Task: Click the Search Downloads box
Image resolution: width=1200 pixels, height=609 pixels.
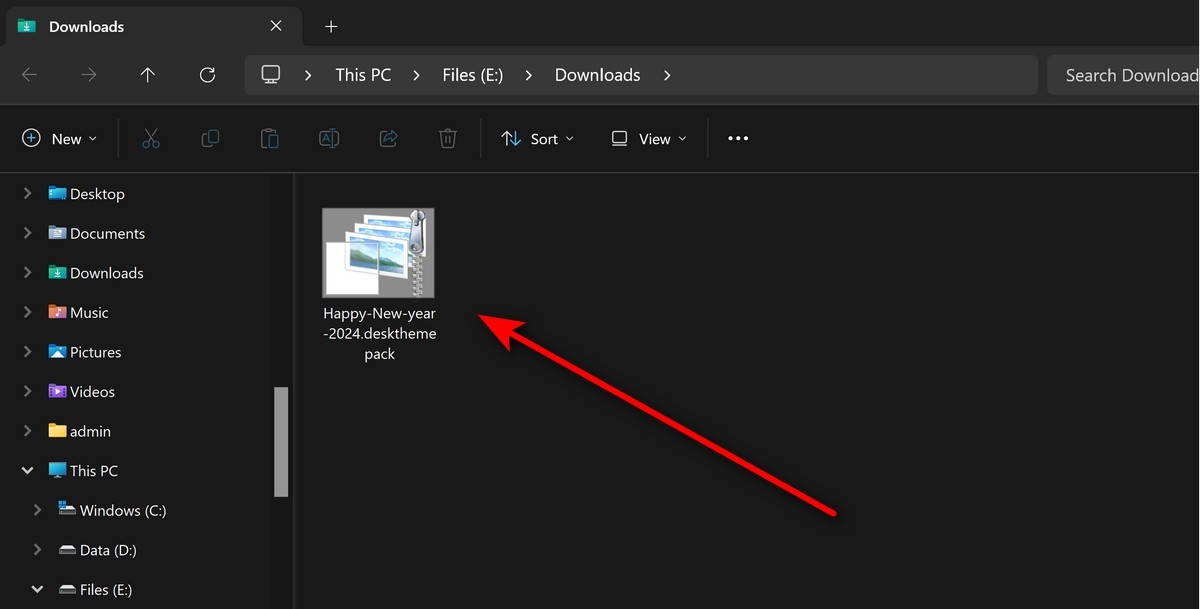Action: 1124,75
